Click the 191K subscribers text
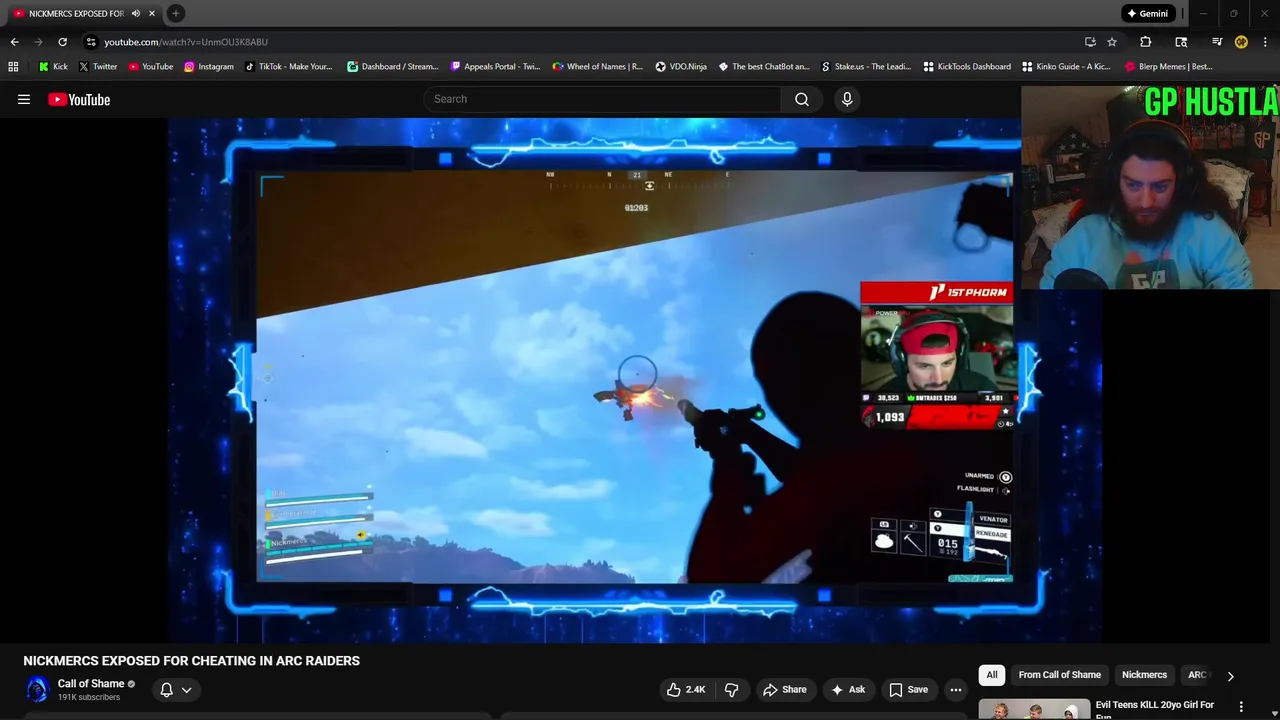This screenshot has height=720, width=1280. click(x=89, y=697)
